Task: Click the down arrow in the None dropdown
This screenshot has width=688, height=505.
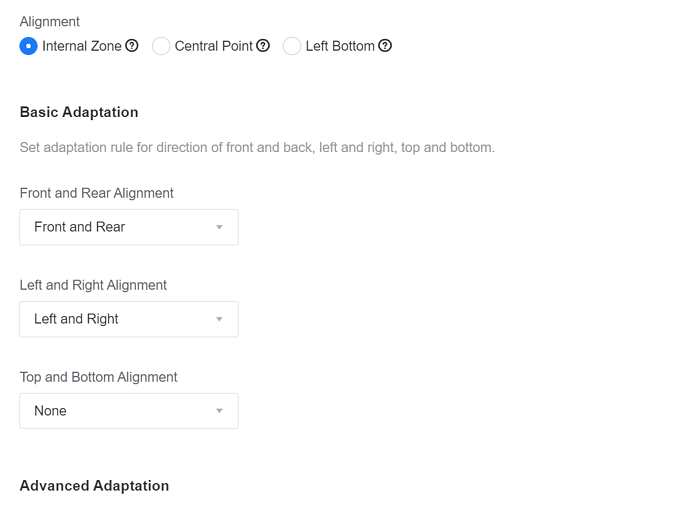Action: pyautogui.click(x=219, y=411)
